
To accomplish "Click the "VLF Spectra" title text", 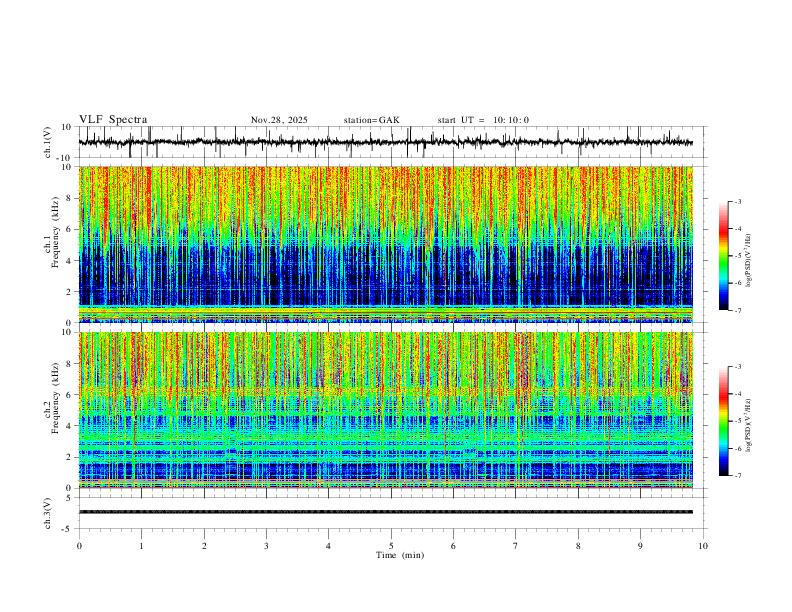I will 113,120.
